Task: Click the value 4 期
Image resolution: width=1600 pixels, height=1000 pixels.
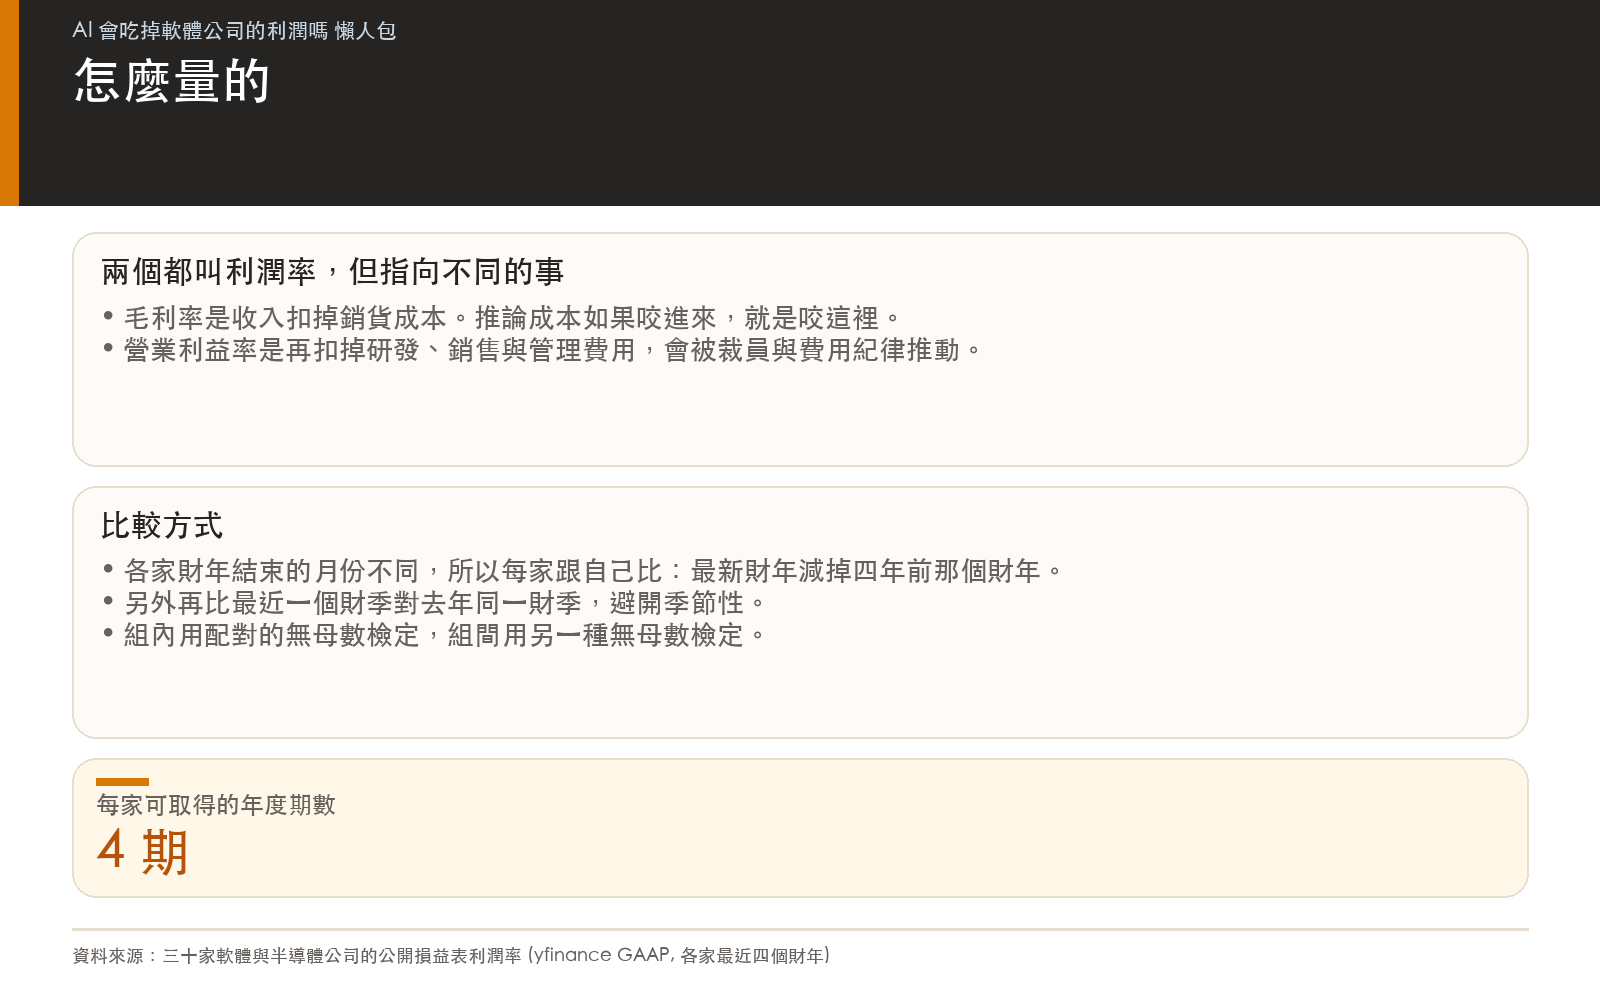Action: 142,852
